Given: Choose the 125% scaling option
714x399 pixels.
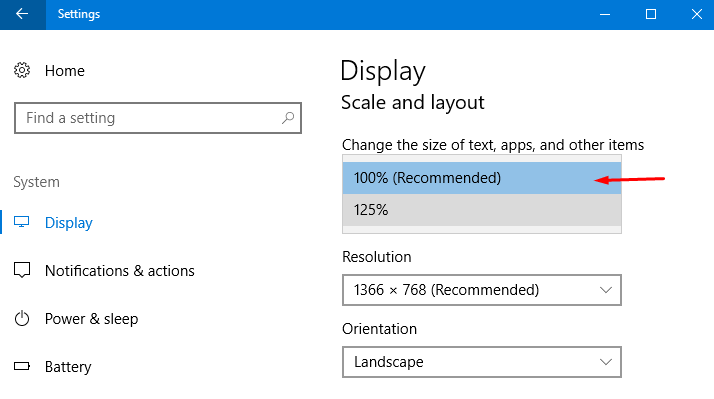Looking at the screenshot, I should 482,210.
